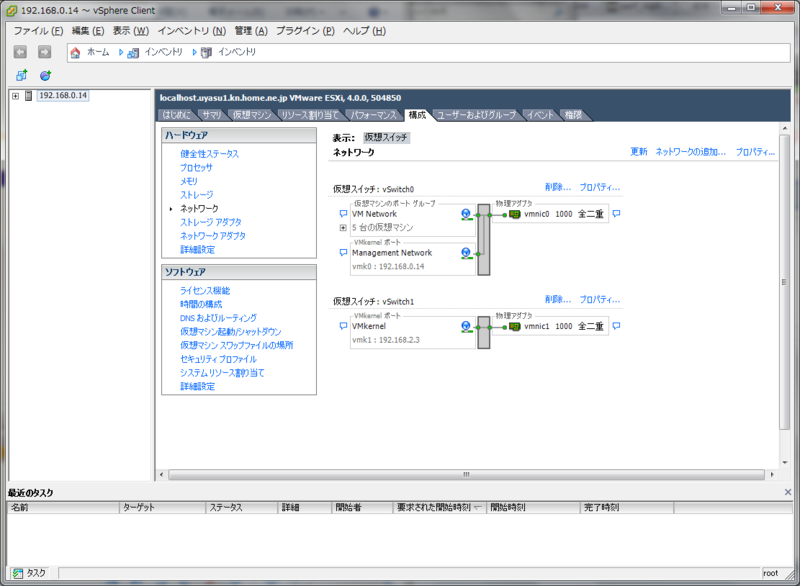Click the Management Network globe icon

[466, 253]
